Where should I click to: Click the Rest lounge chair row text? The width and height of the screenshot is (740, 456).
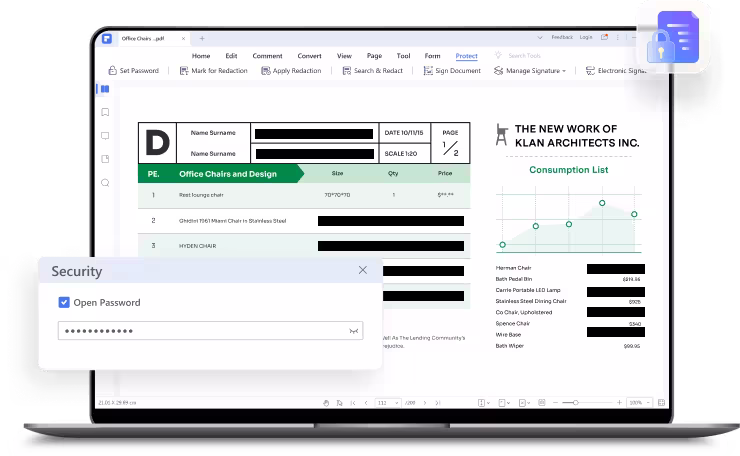pyautogui.click(x=201, y=195)
